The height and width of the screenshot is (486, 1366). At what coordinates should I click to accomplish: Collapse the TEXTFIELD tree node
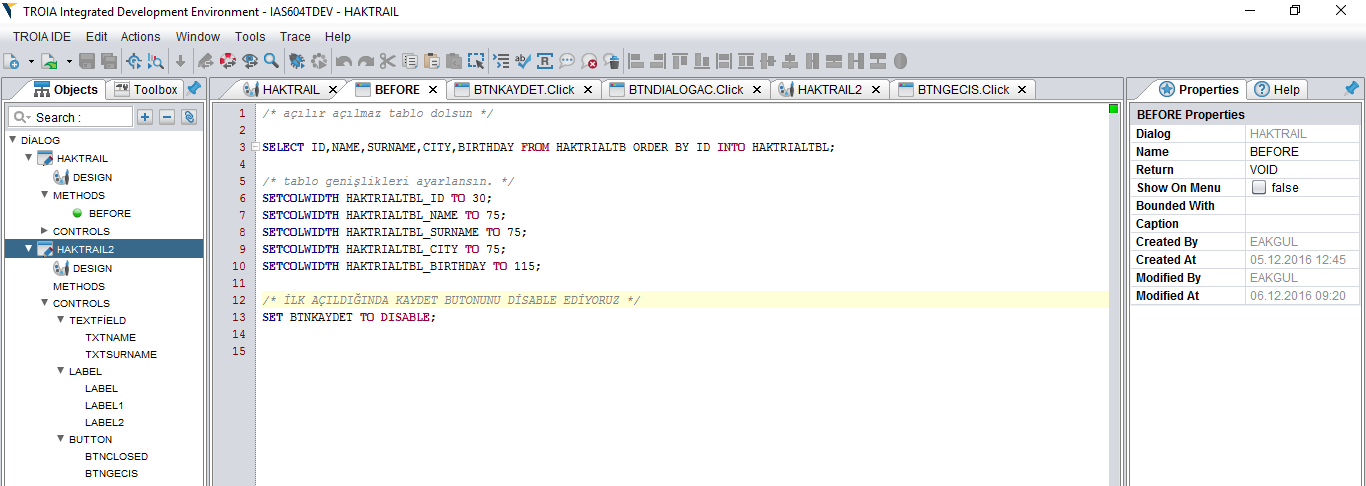click(x=60, y=320)
